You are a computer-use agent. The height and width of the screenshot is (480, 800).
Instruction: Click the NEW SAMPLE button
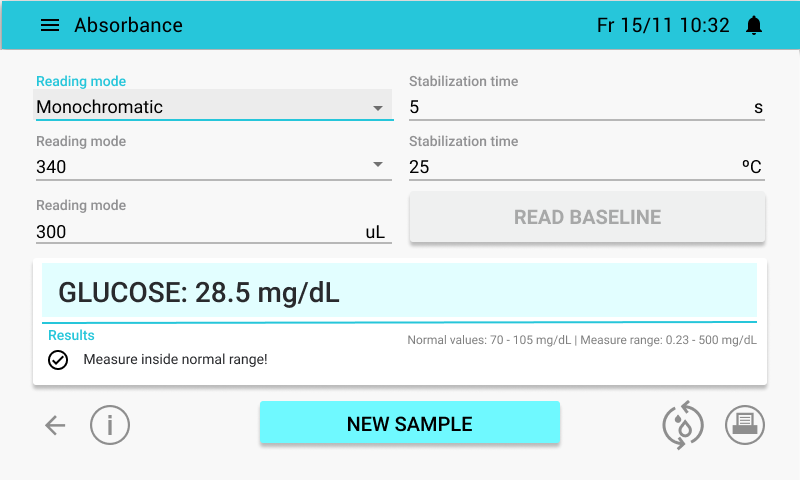410,422
